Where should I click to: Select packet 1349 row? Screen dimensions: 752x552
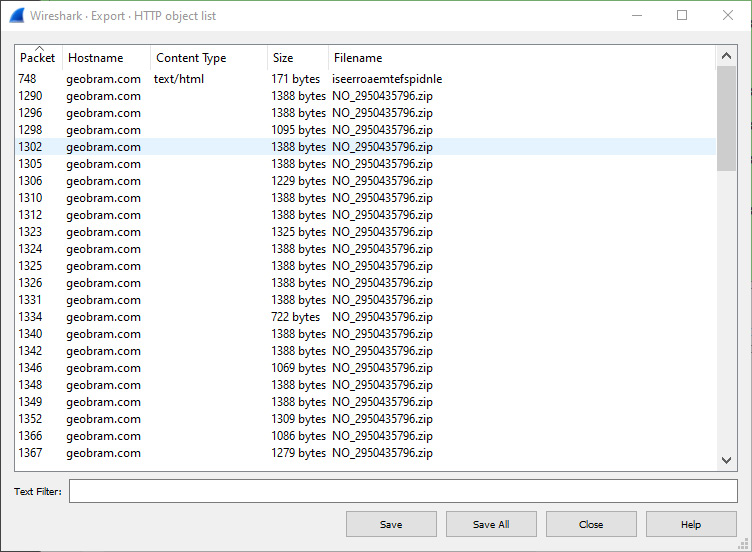365,402
